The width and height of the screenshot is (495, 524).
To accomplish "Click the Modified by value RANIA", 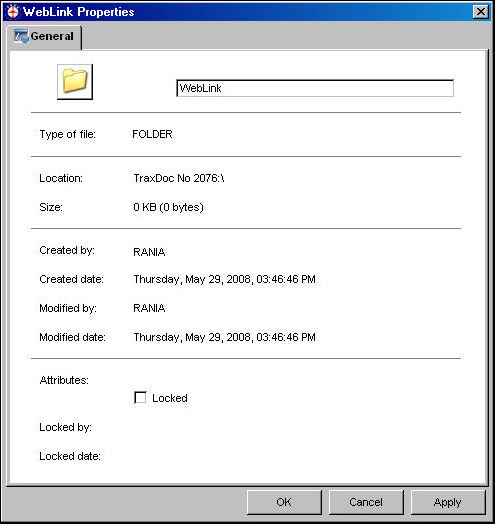I will (x=149, y=308).
